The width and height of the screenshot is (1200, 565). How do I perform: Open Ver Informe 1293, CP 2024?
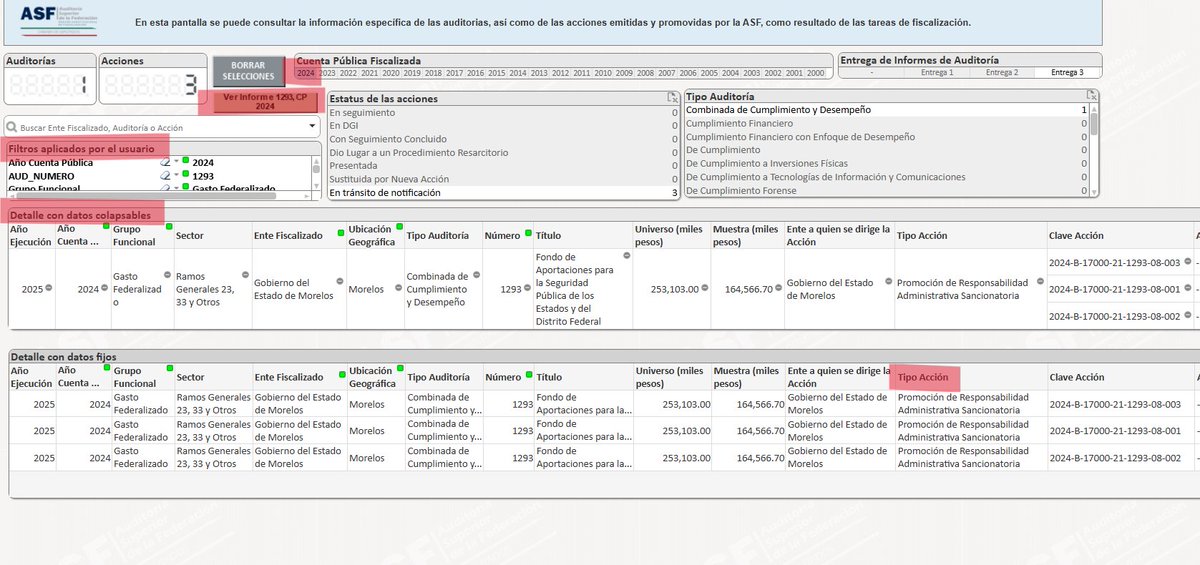coord(263,101)
